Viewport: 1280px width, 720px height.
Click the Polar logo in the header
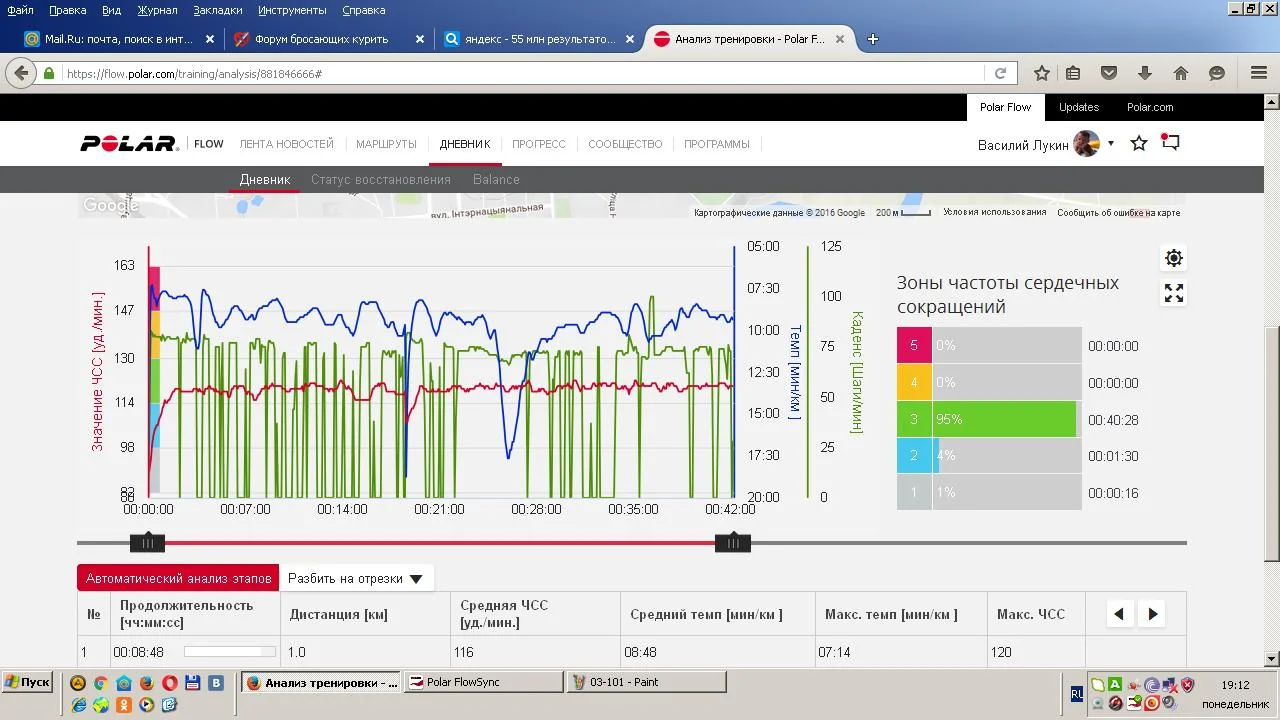click(129, 144)
